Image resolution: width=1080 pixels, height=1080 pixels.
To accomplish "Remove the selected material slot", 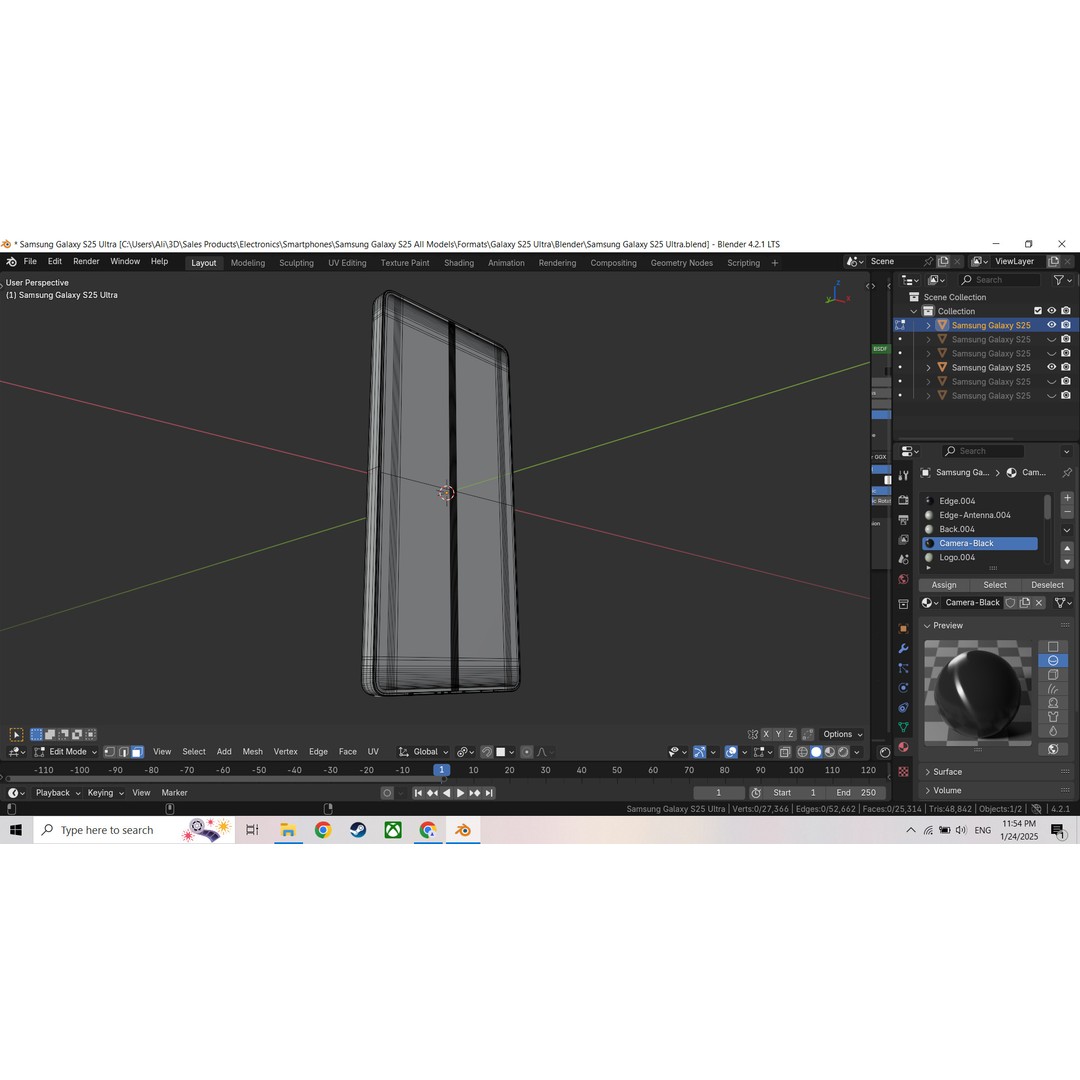I will point(1067,512).
